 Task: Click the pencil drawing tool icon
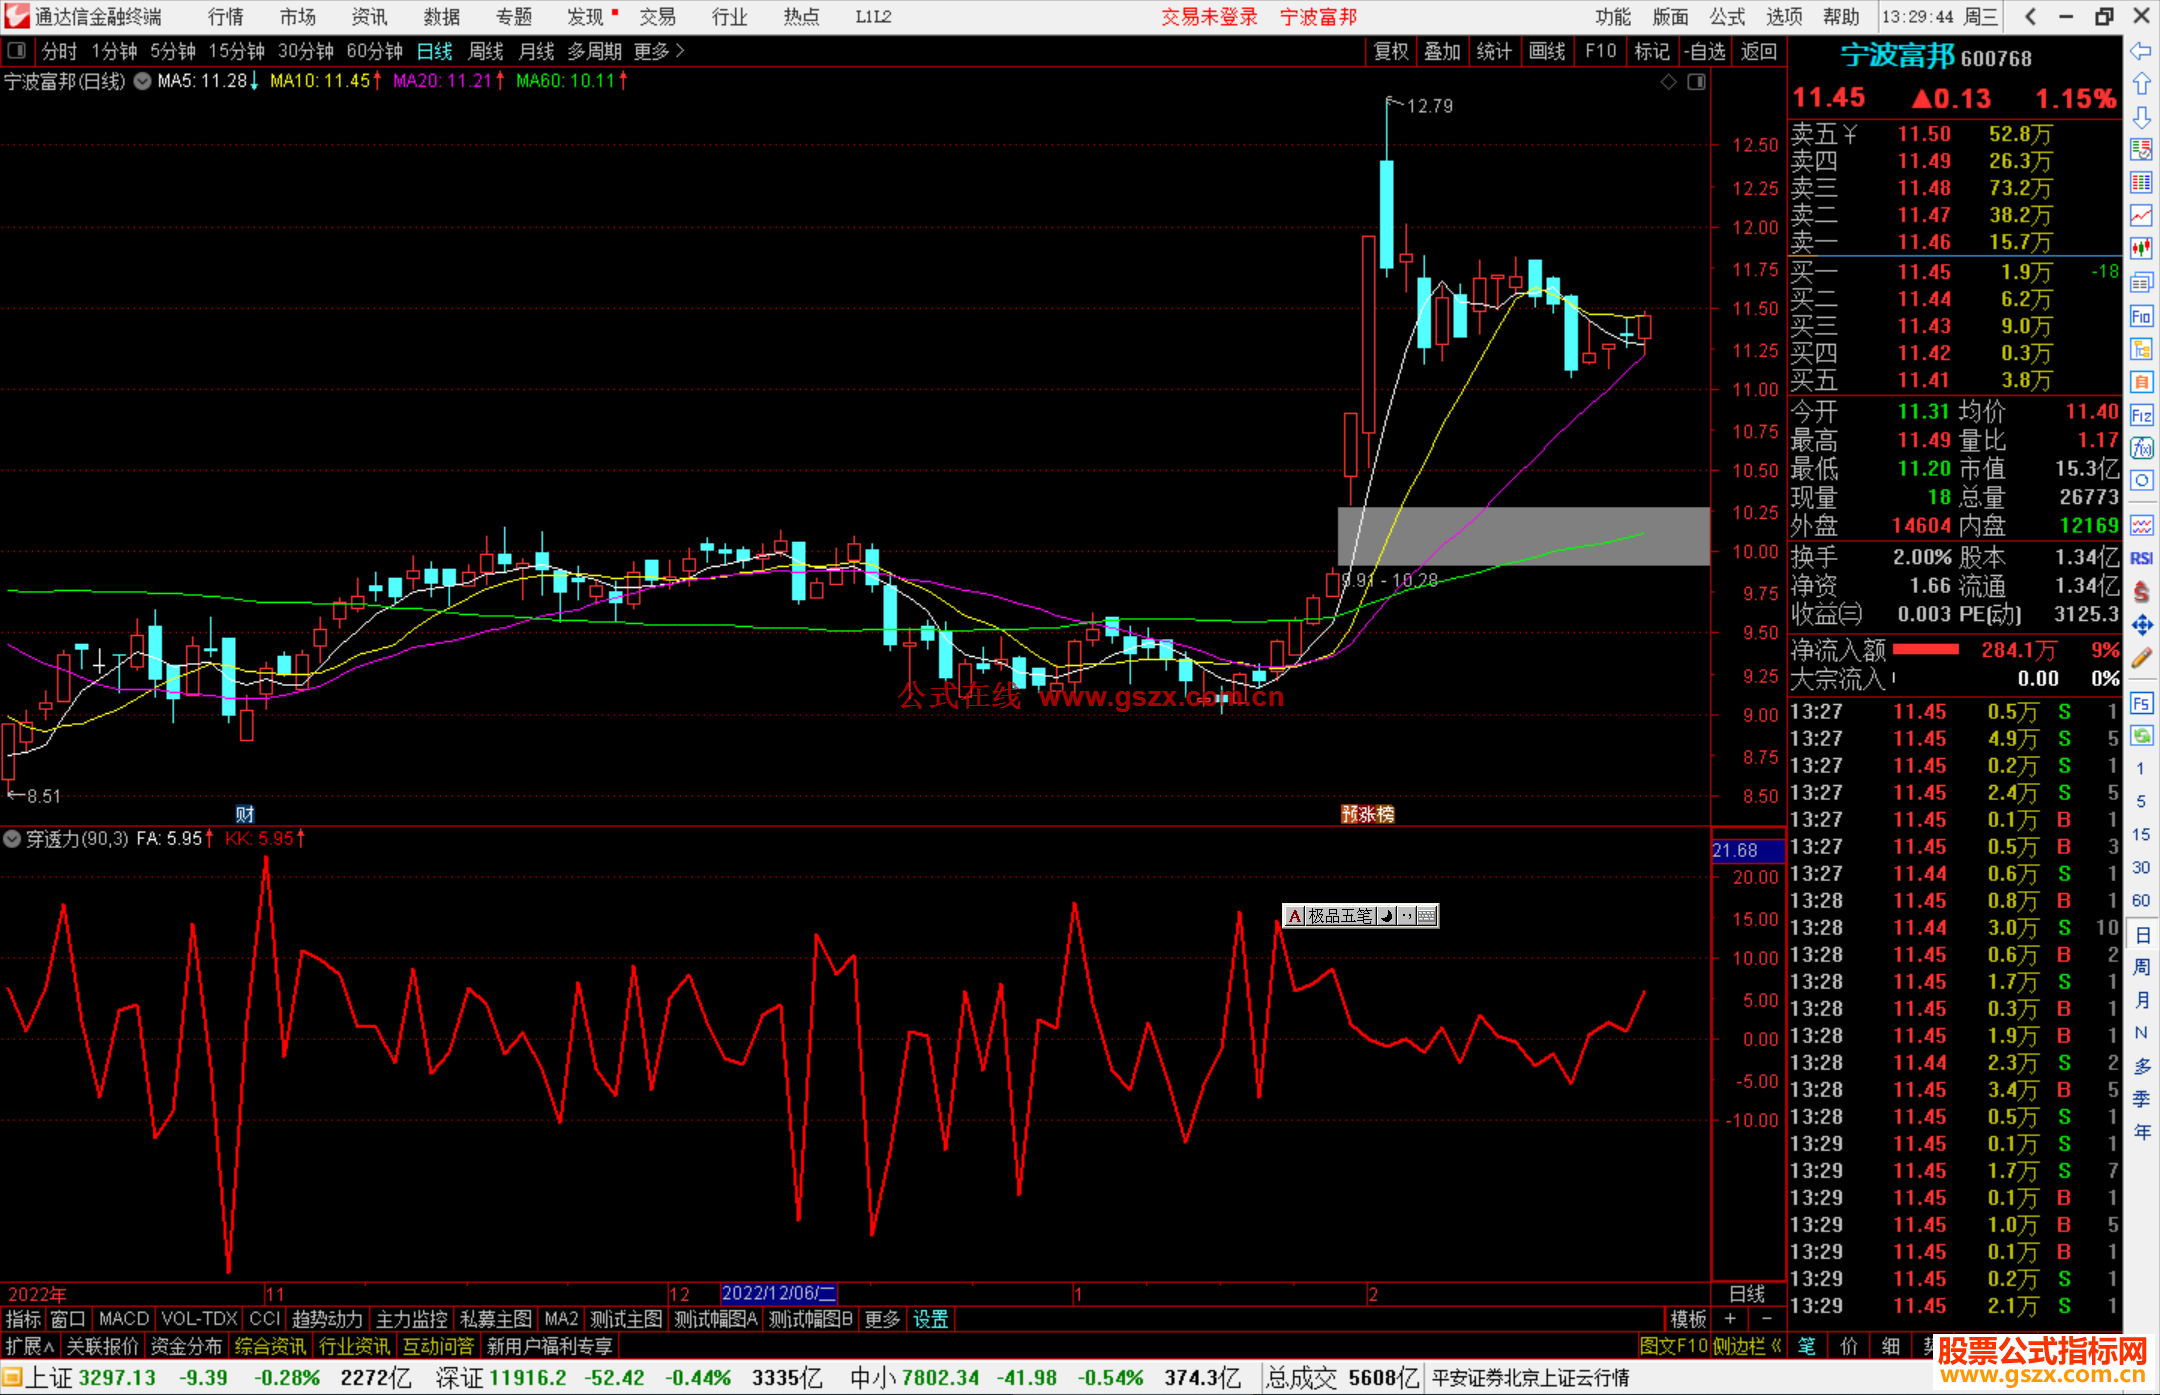point(2141,658)
